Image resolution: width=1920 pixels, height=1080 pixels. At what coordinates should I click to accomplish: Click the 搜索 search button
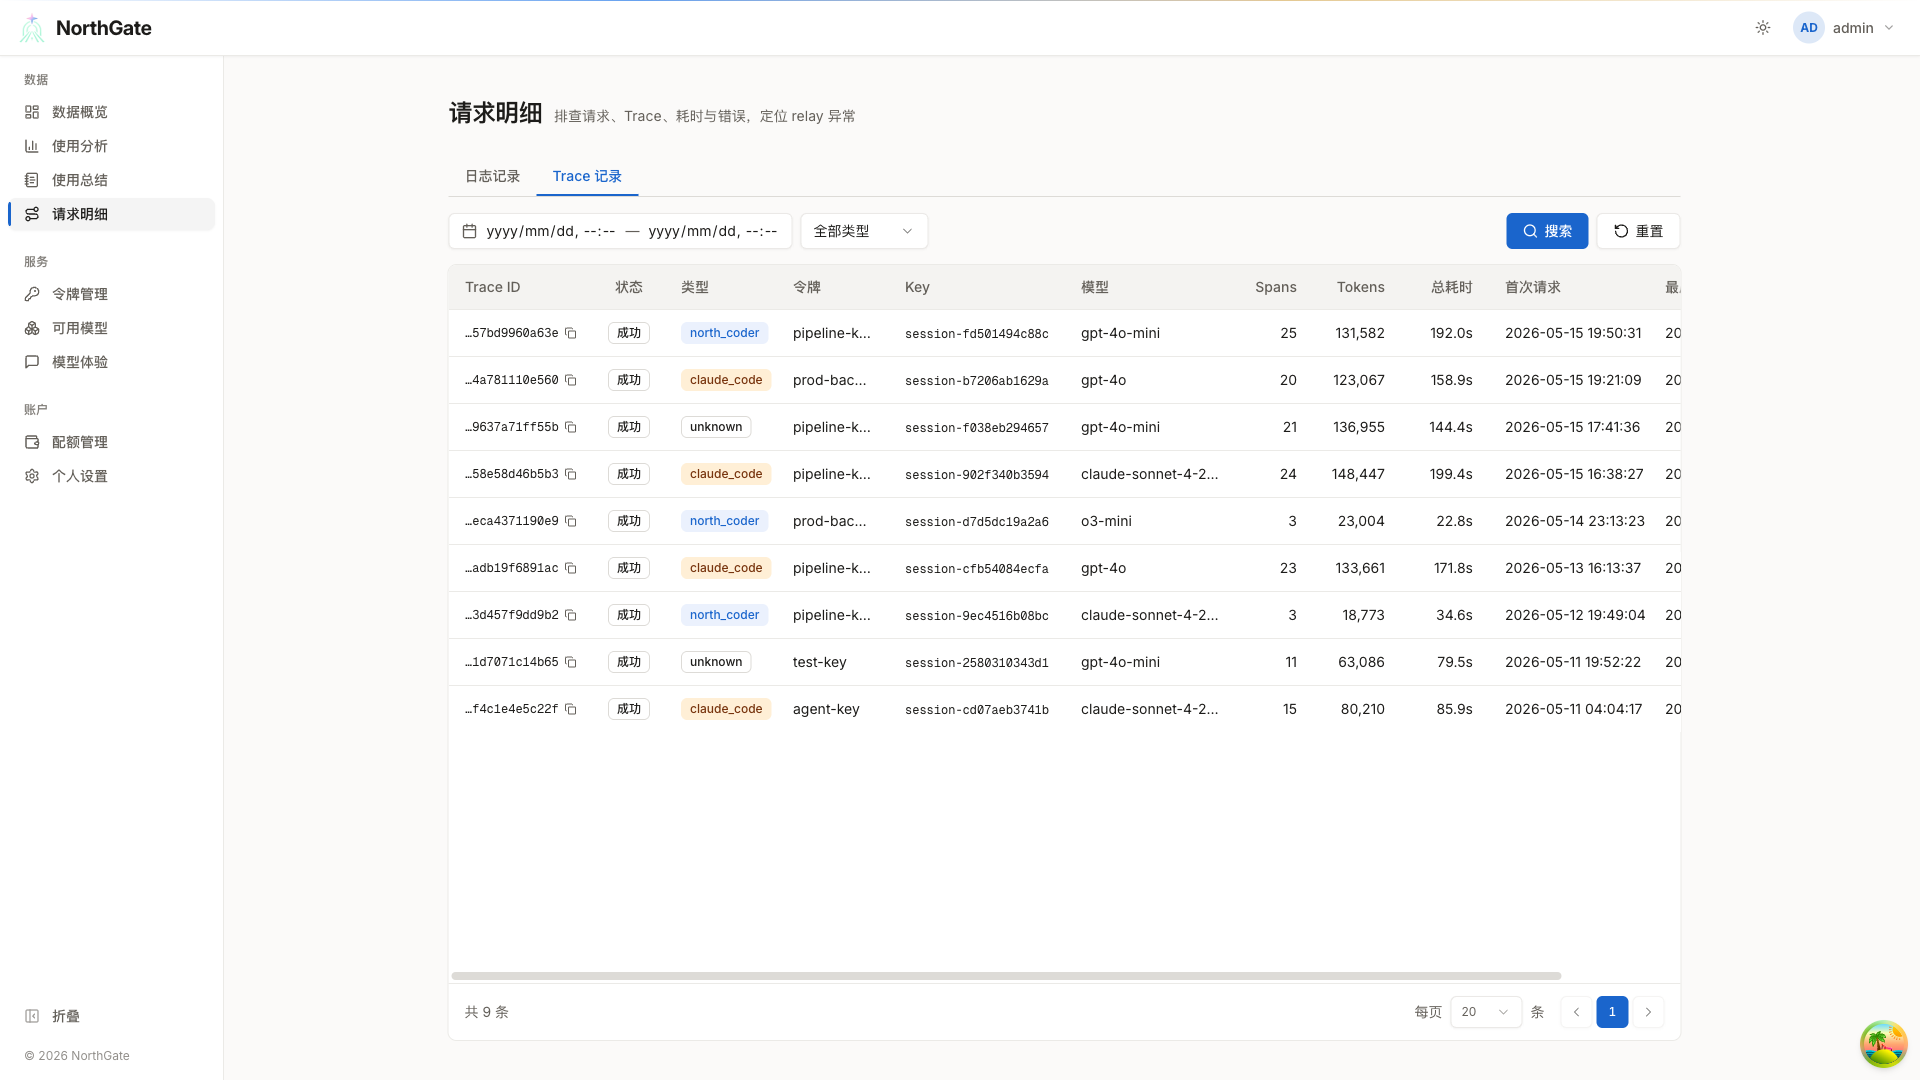tap(1547, 231)
